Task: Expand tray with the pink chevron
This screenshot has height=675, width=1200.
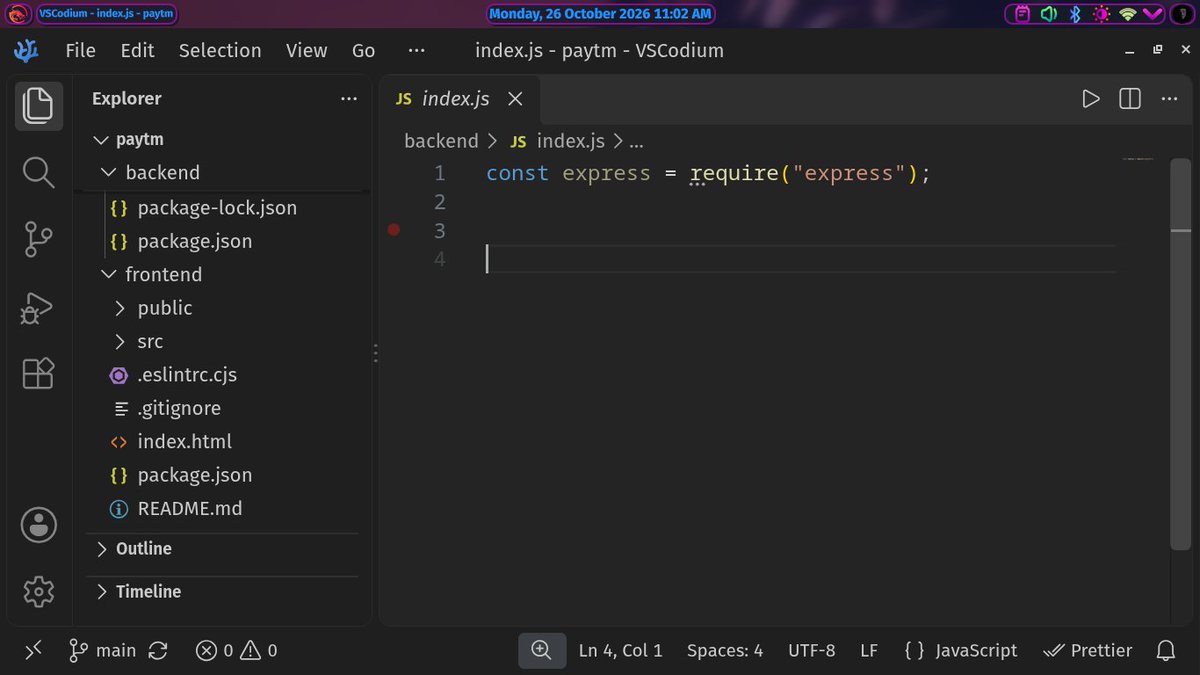Action: (1151, 14)
